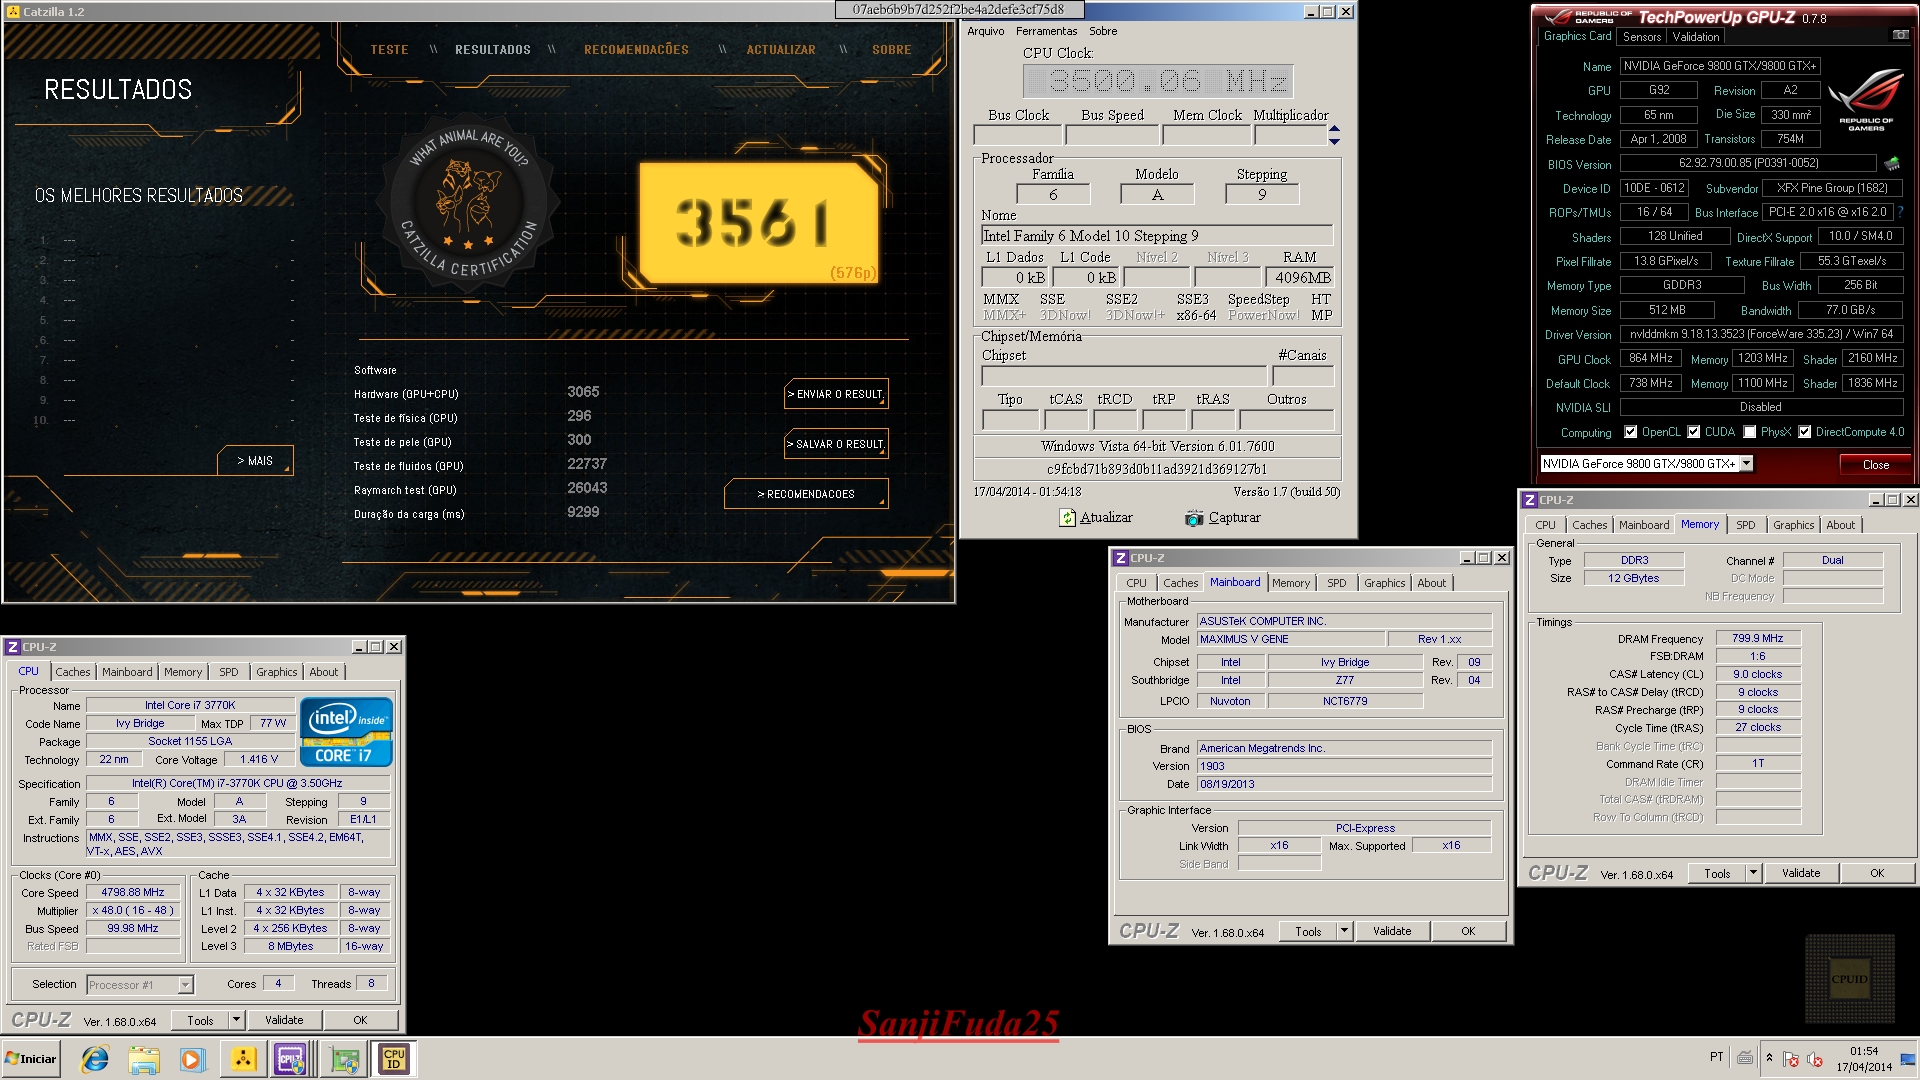Click the GPU-Z screenshot camera icon
1920x1080 pixels.
click(x=1900, y=35)
